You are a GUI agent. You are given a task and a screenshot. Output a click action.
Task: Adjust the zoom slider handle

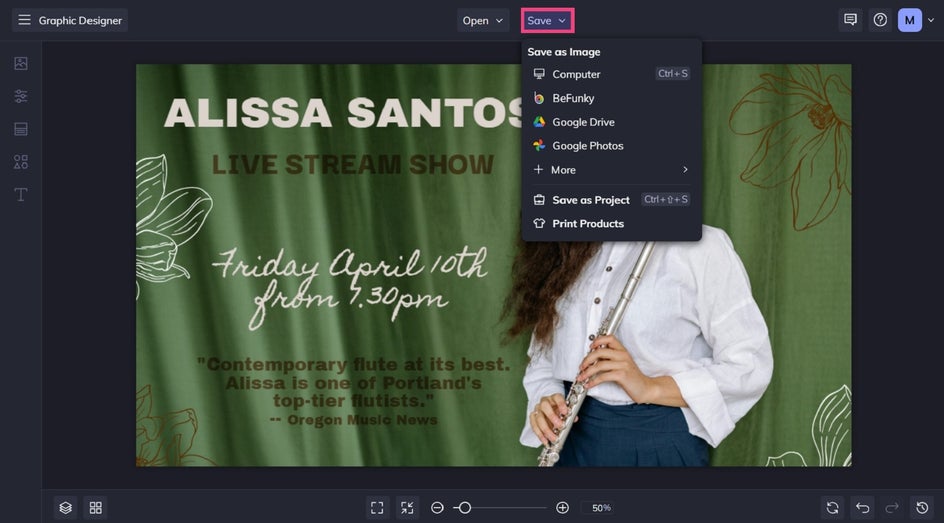(464, 508)
